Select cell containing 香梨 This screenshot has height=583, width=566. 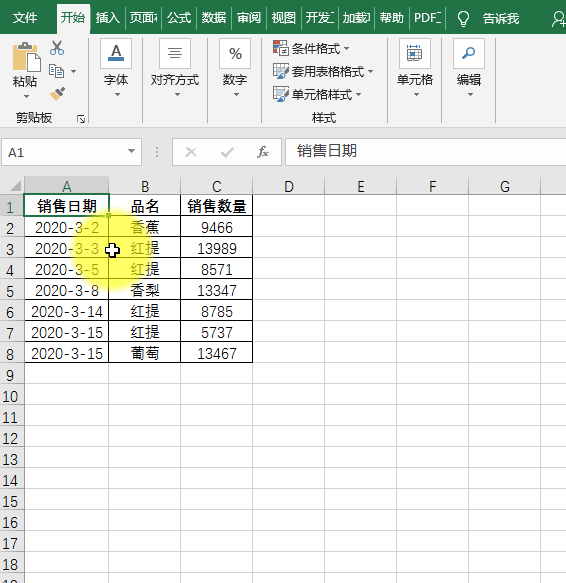pyautogui.click(x=145, y=290)
